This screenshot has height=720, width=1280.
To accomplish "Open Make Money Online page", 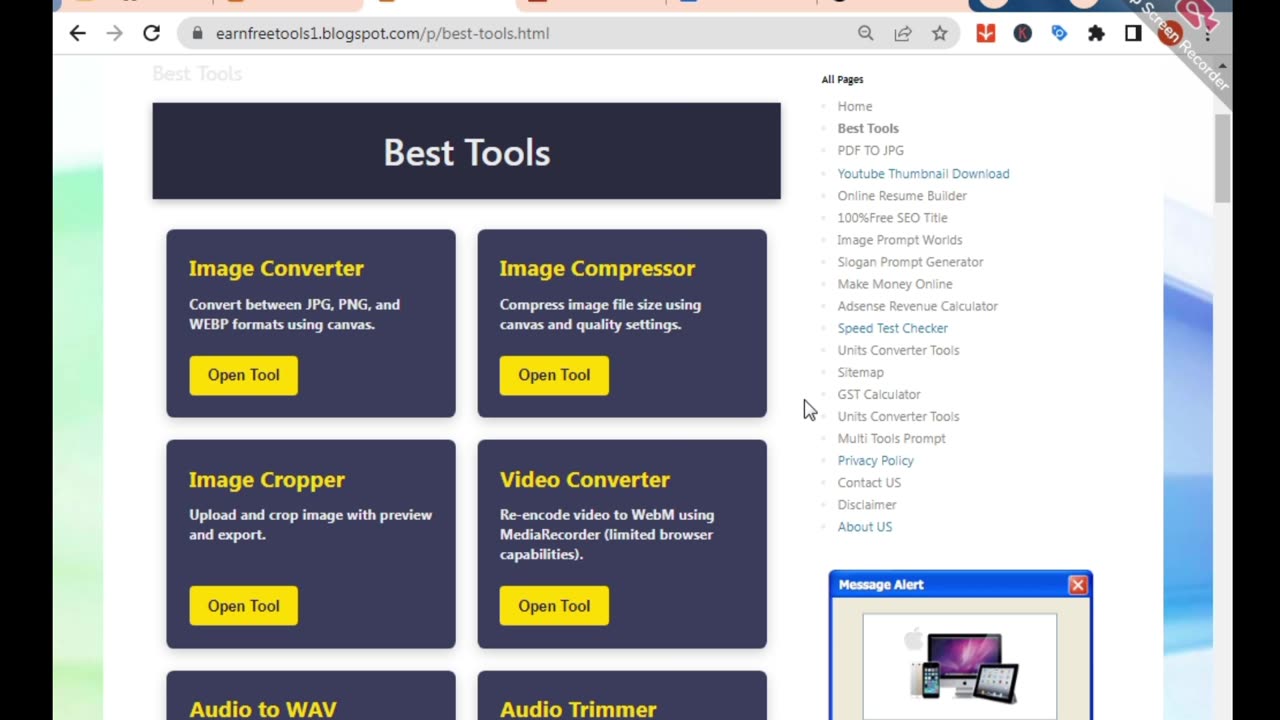I will click(x=895, y=284).
